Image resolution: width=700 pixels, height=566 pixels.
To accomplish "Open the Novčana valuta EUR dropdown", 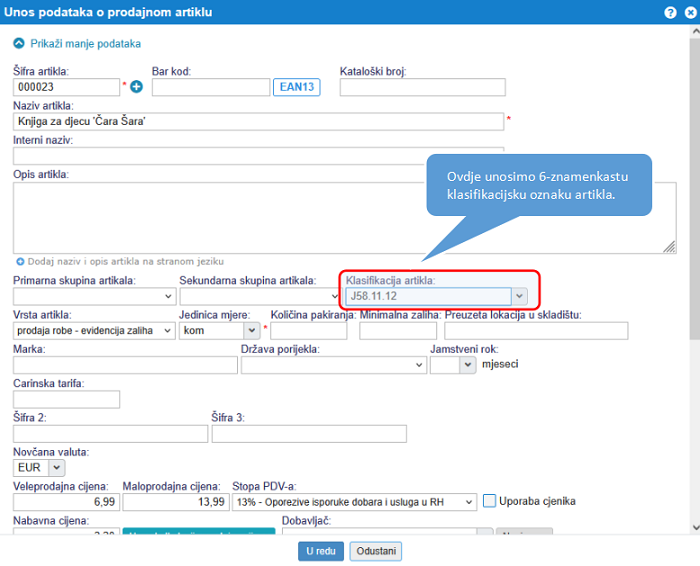I will pos(56,467).
